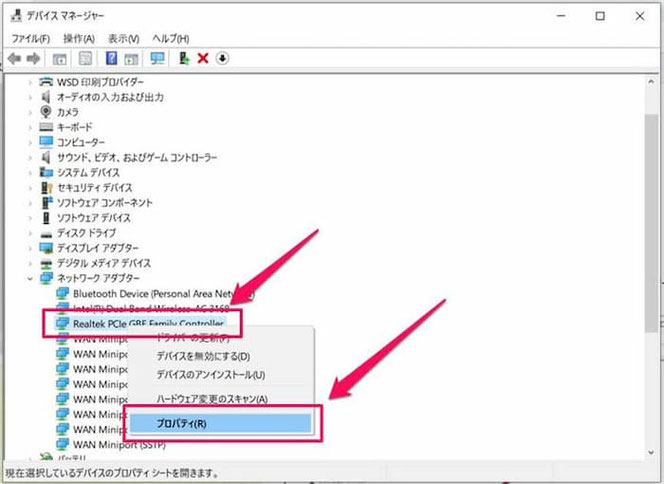Select Intel(R) Dual Band Wireless-AC adapter
The image size is (664, 484).
[151, 308]
